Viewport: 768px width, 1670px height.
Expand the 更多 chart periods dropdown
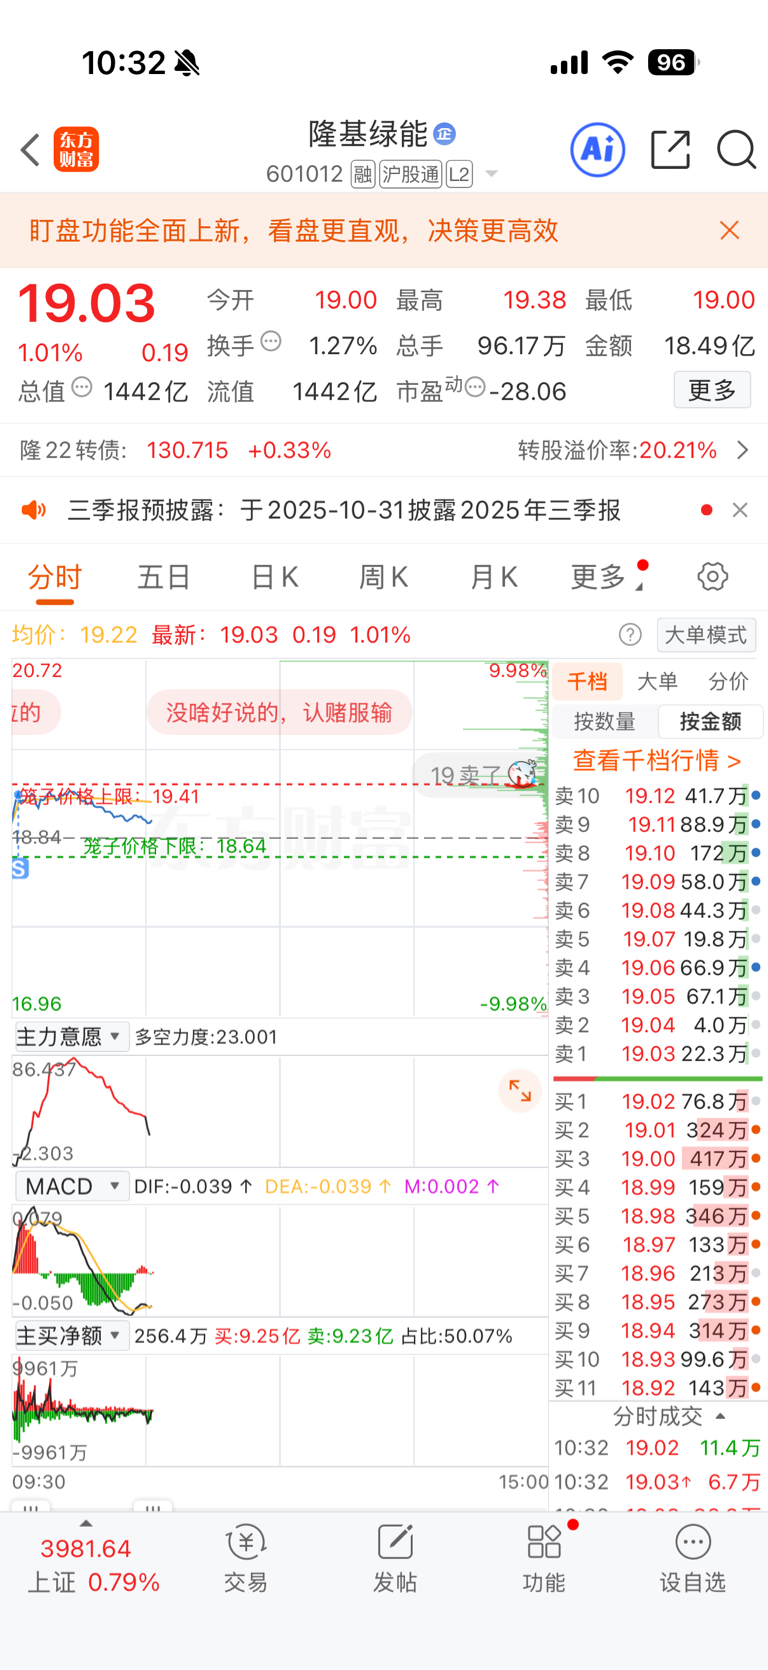click(x=608, y=577)
